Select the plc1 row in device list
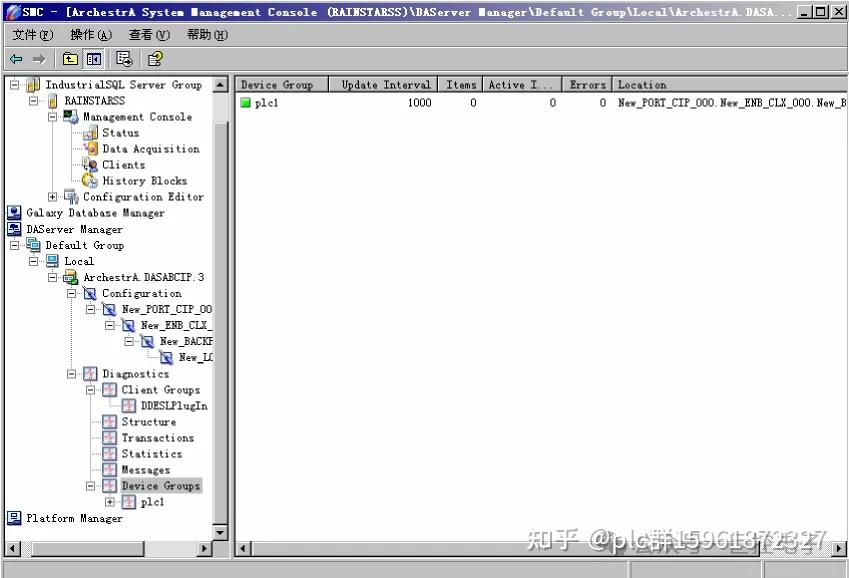Image resolution: width=849 pixels, height=578 pixels. point(541,103)
